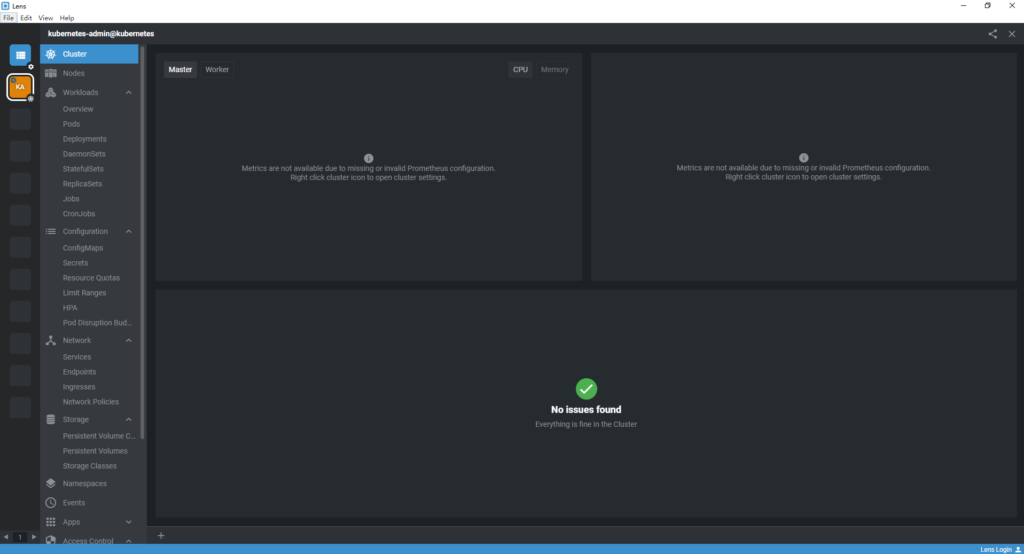Image resolution: width=1024 pixels, height=554 pixels.
Task: Click the Apps grid icon
Action: [51, 522]
